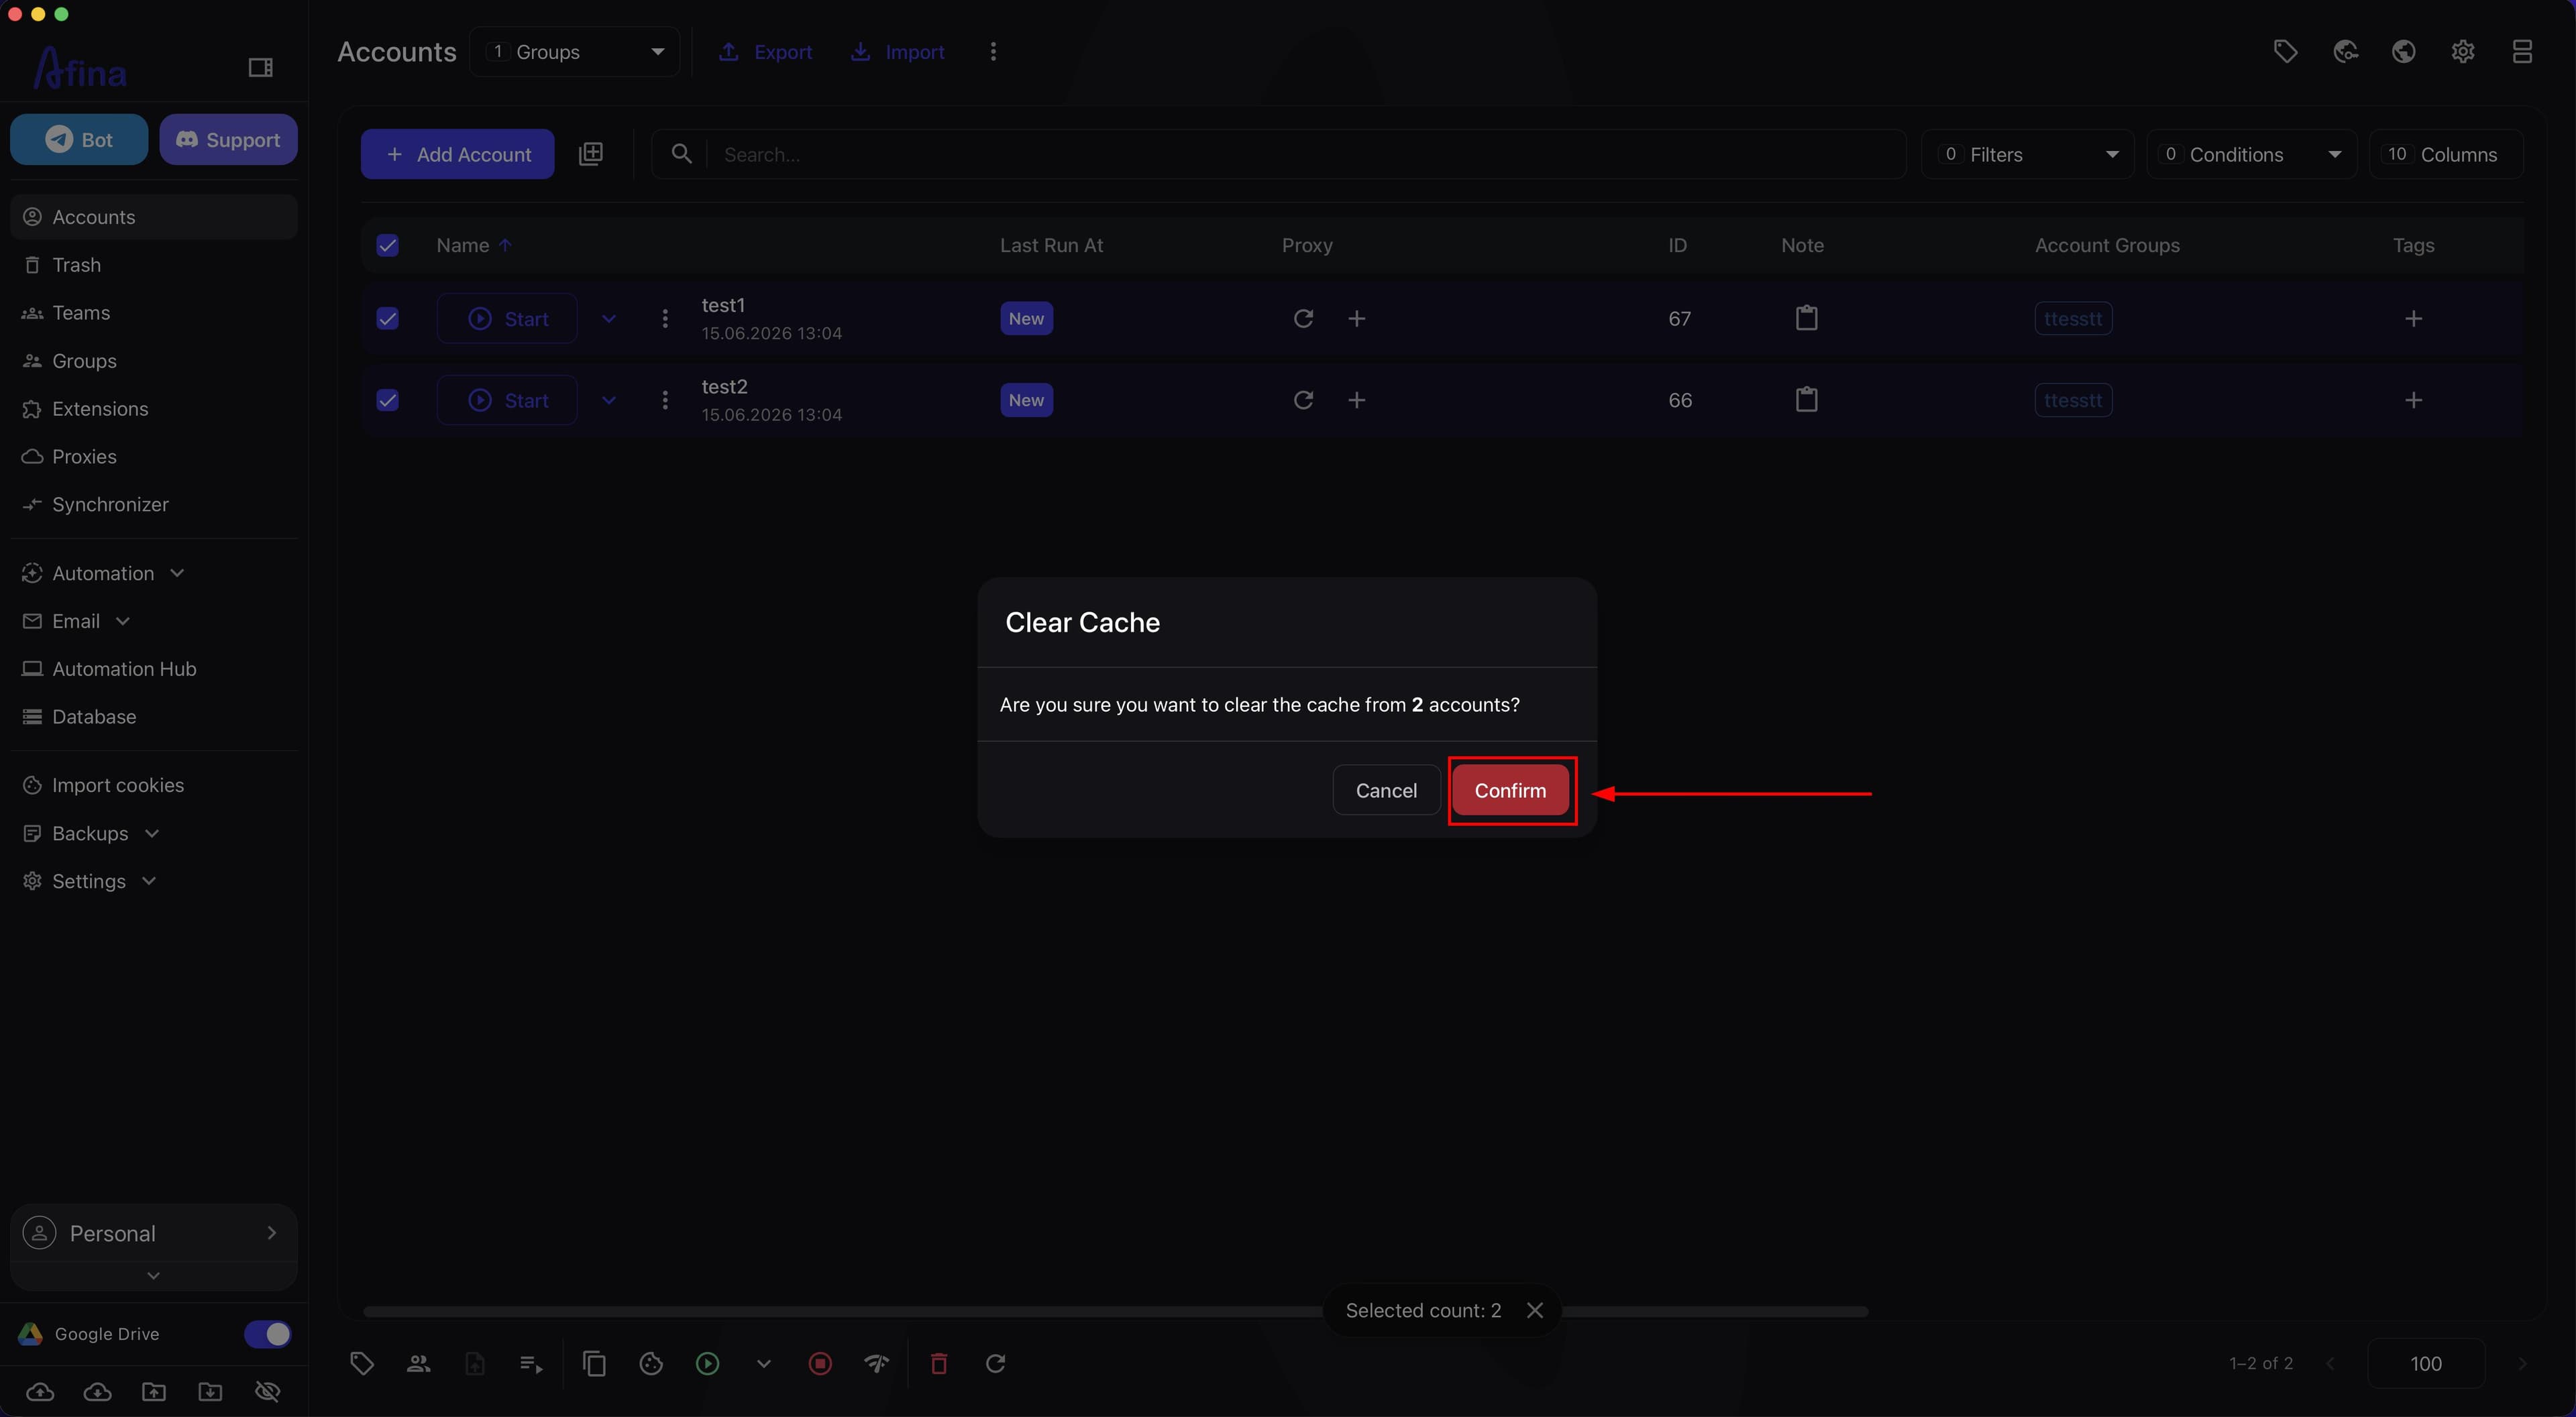Click the cloud upload icon at bottom-left
Image resolution: width=2576 pixels, height=1417 pixels.
pos(40,1391)
